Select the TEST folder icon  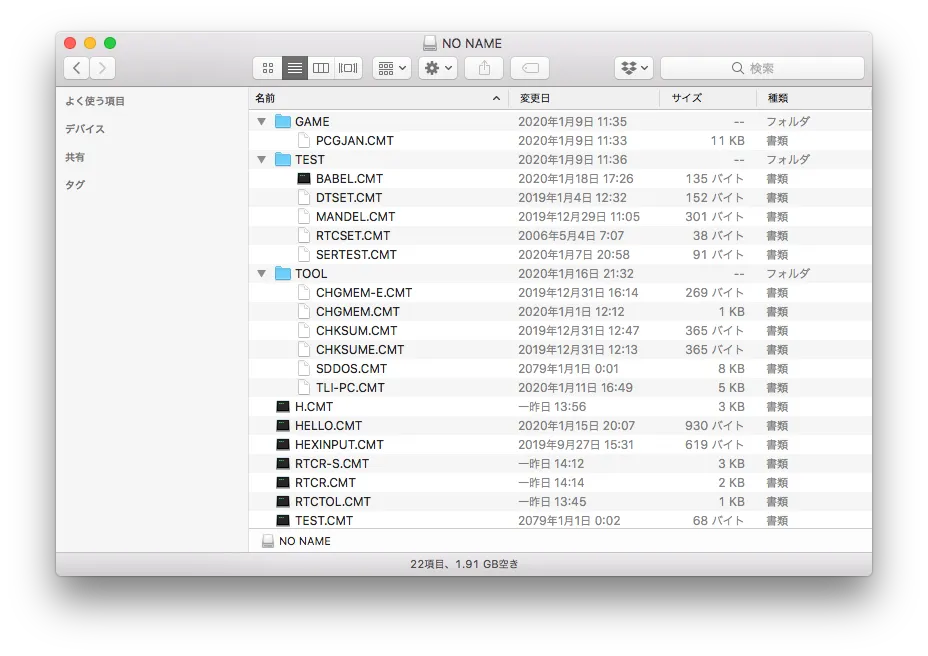283,159
